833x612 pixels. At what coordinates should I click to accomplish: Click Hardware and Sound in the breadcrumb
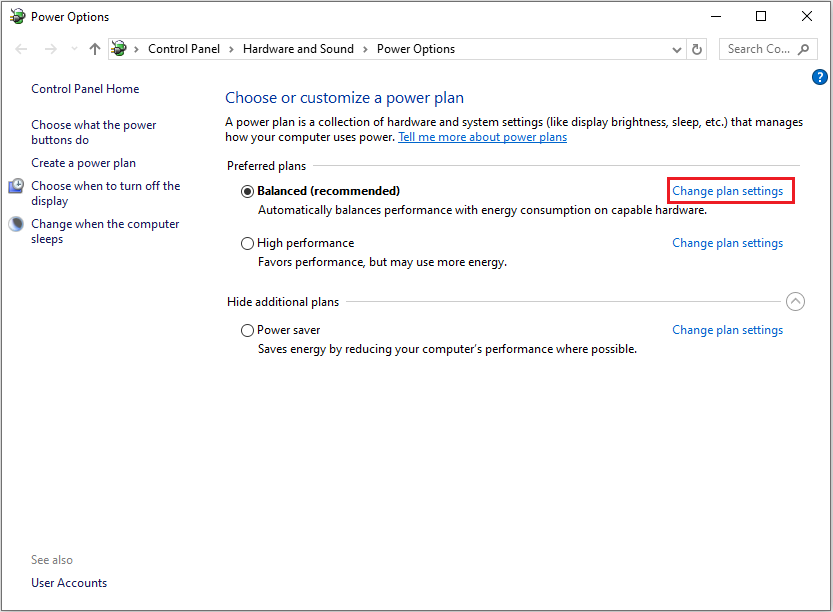298,49
